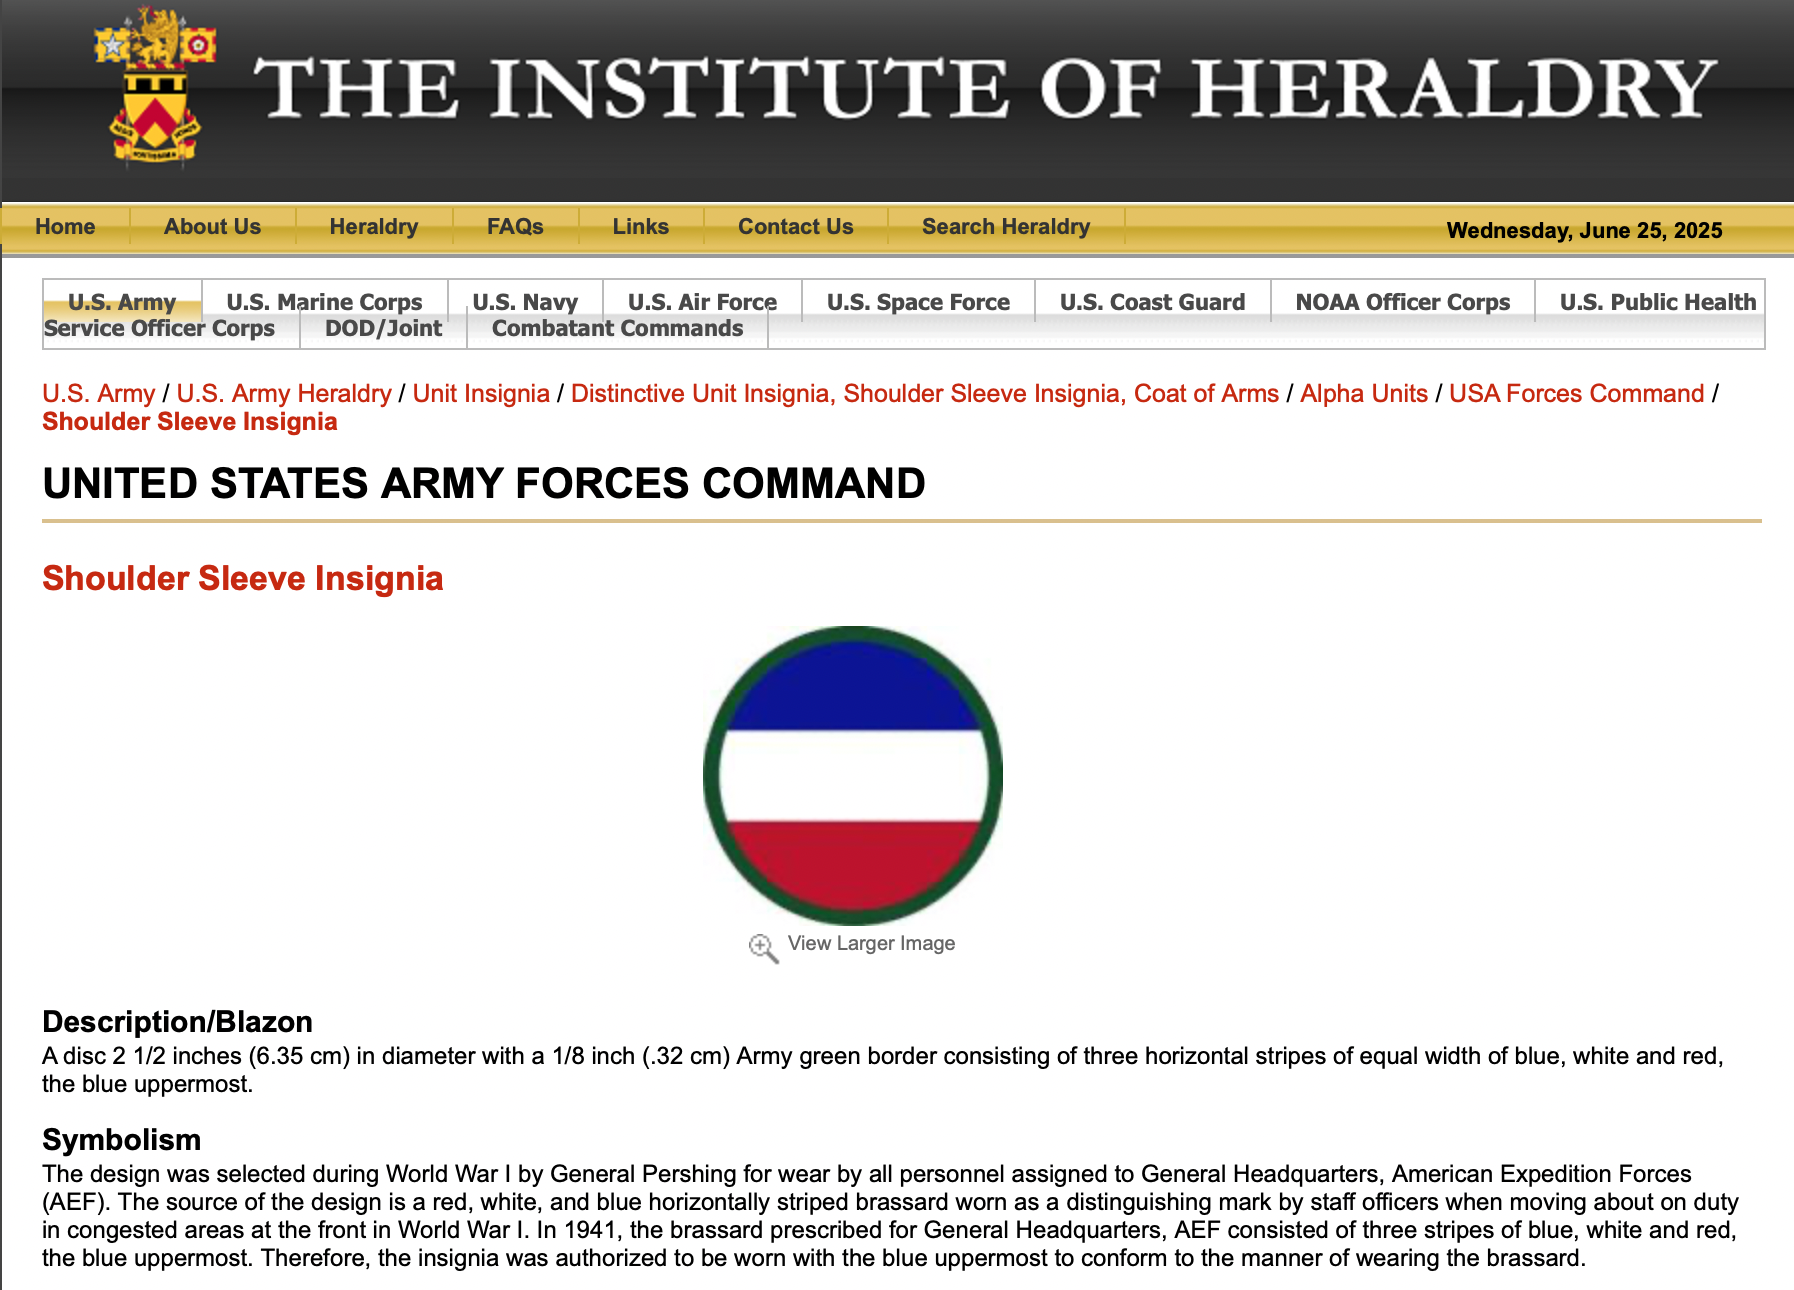Click the paragraph starting 'A disc 2 1/2 inches'
1794x1290 pixels.
(883, 1070)
